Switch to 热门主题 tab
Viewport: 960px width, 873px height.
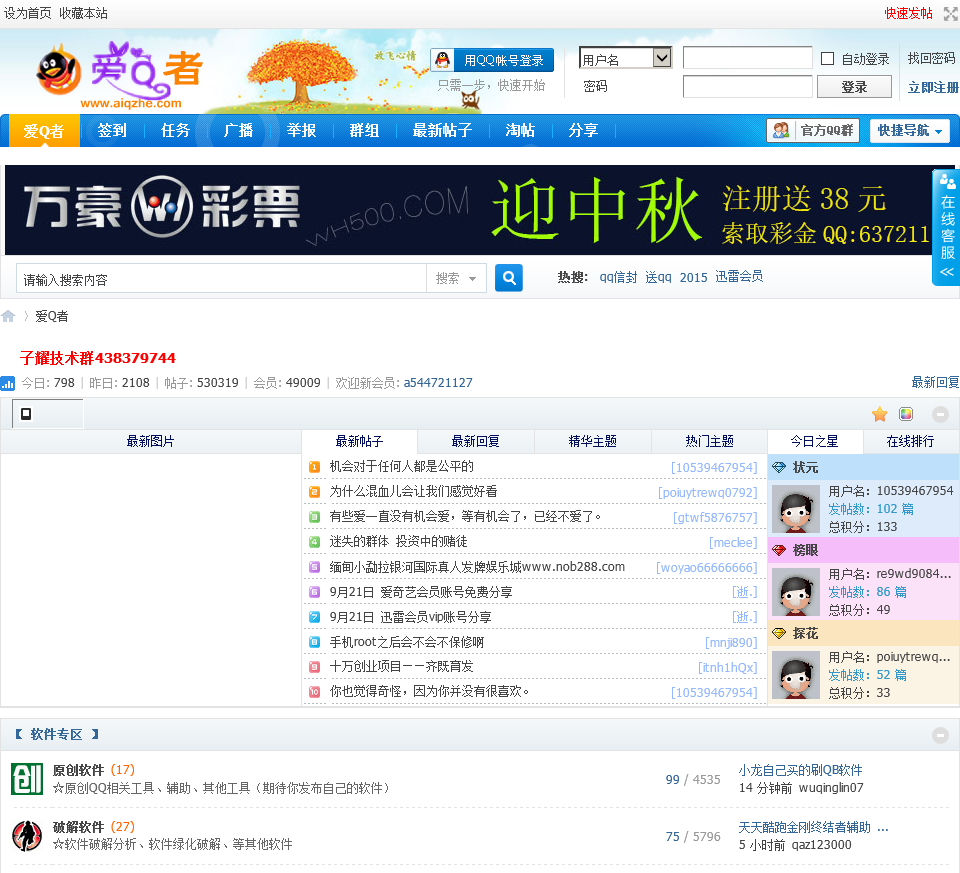pos(710,441)
